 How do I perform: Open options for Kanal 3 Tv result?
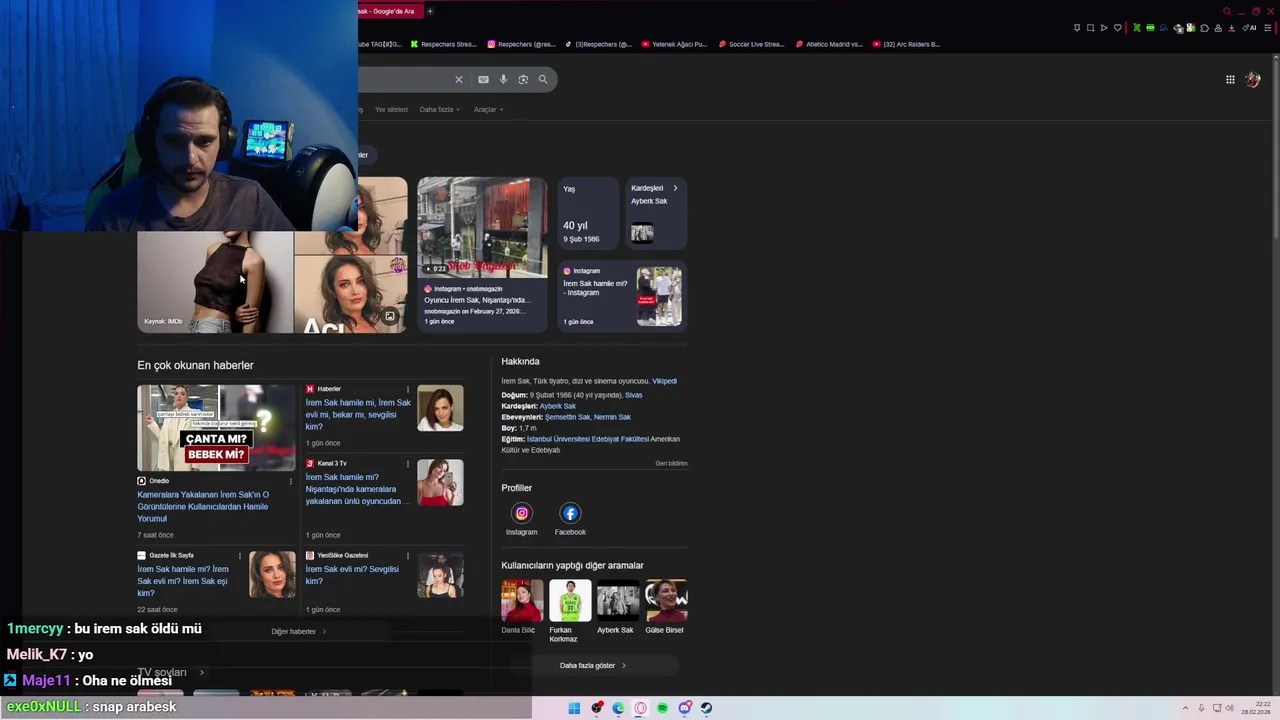tap(407, 464)
